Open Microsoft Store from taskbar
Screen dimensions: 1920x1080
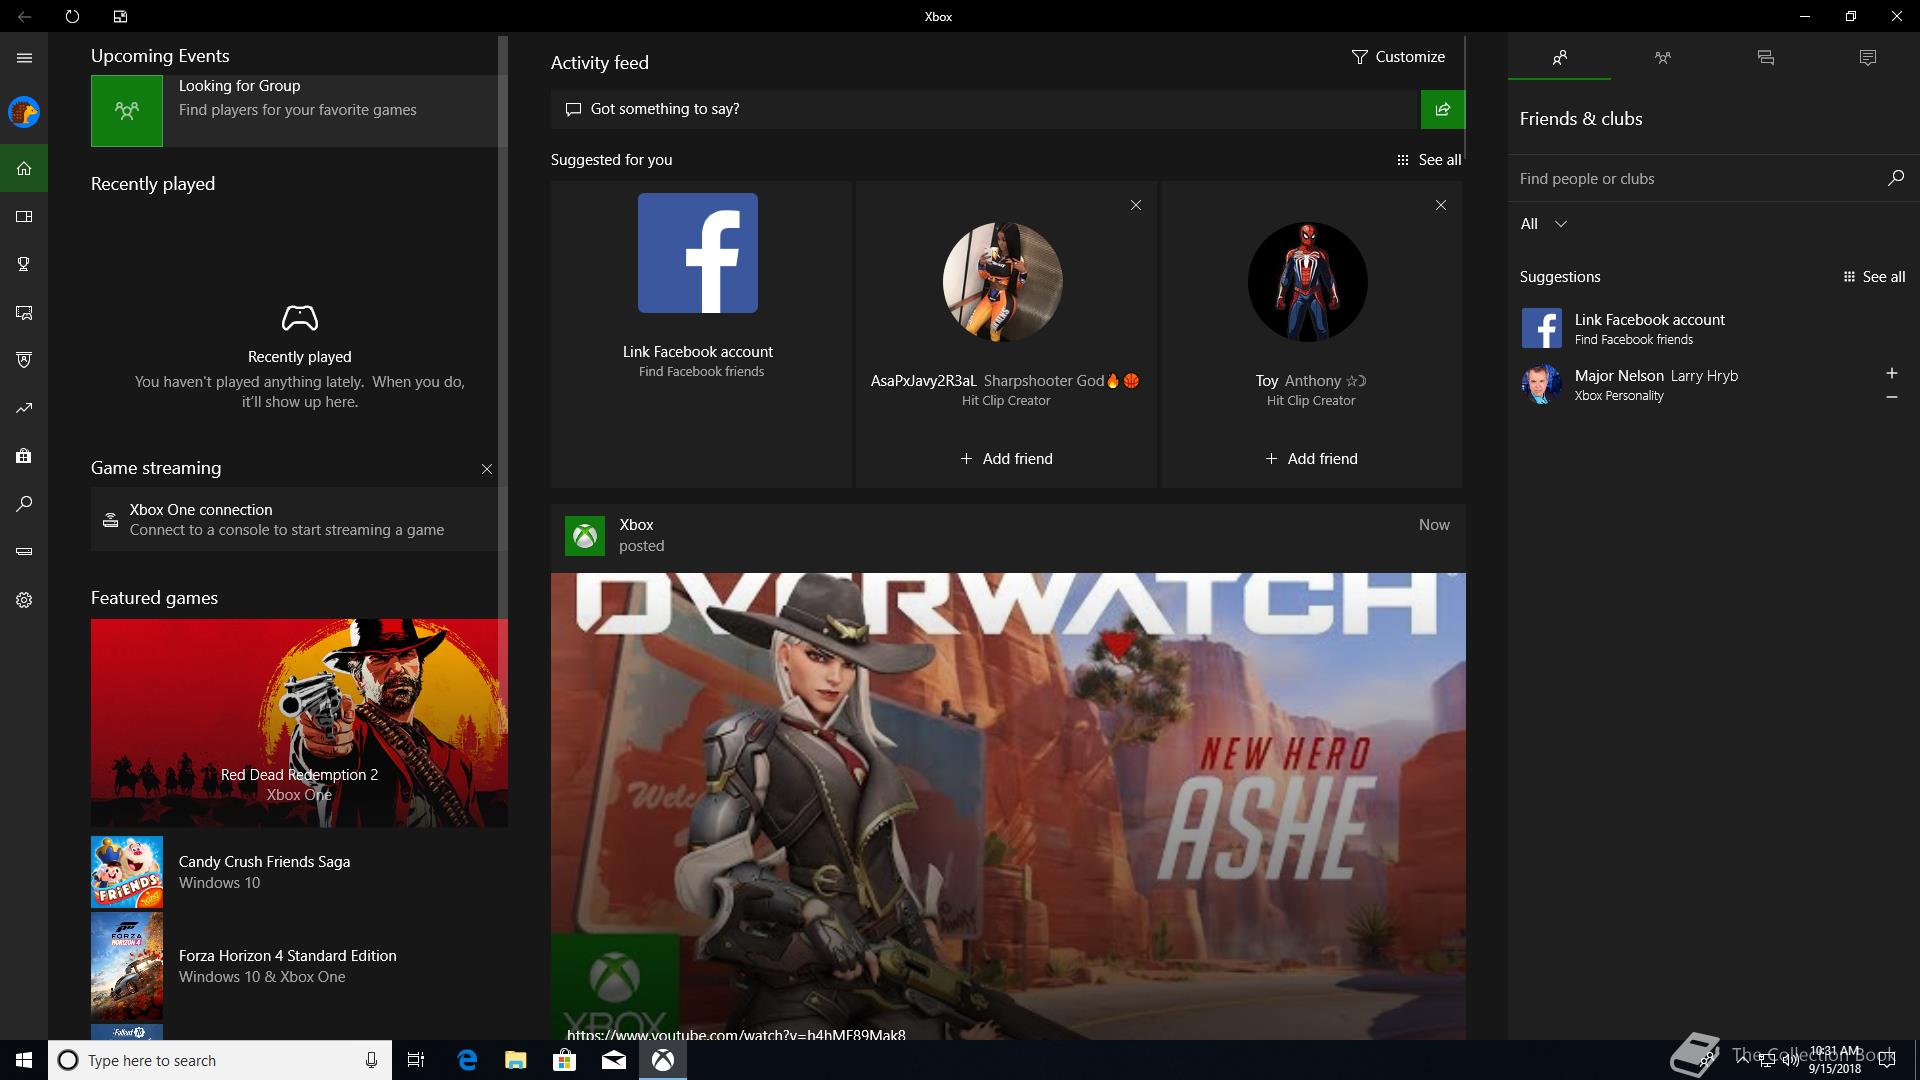coord(565,1060)
